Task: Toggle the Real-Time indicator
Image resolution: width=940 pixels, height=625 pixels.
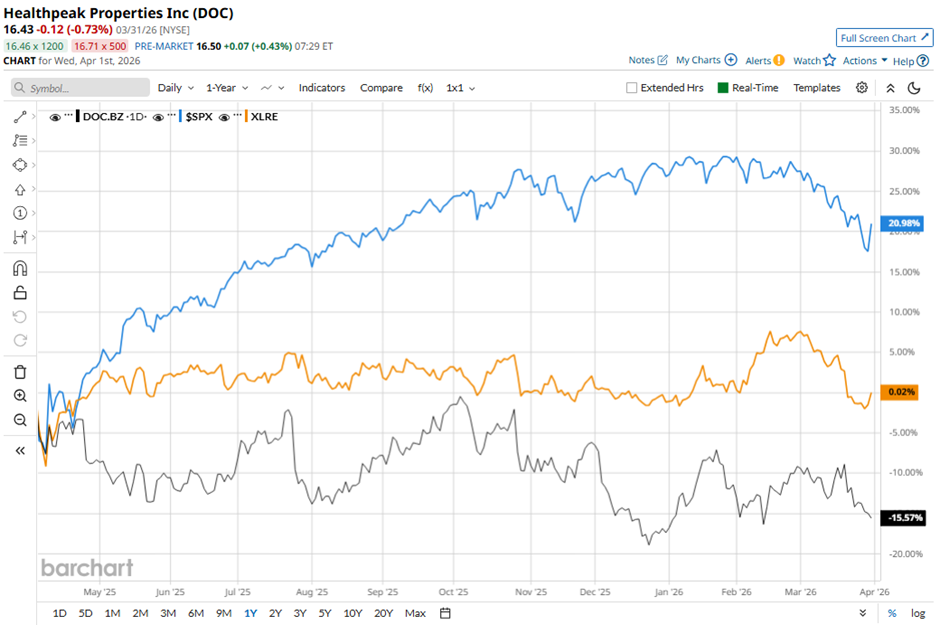Action: 723,88
